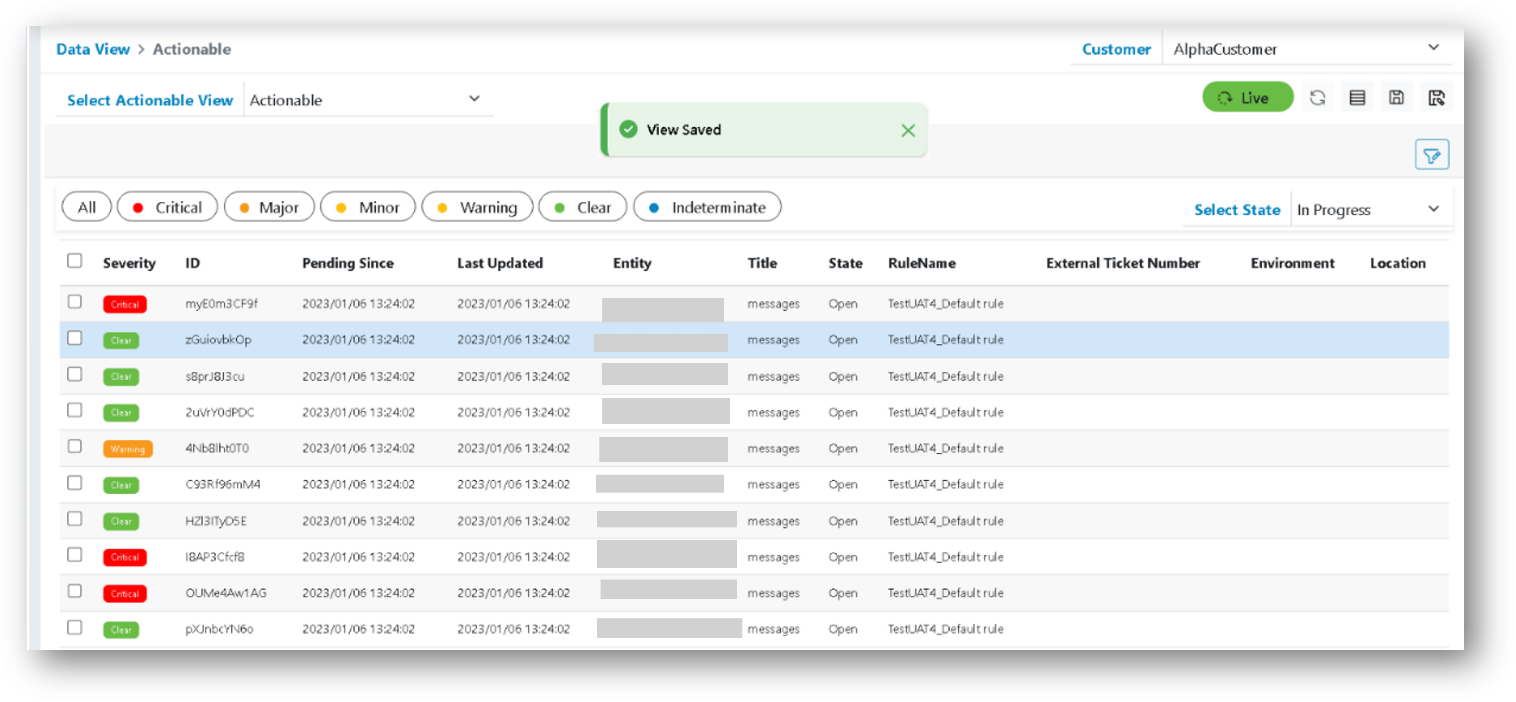Filter by Critical severity

pyautogui.click(x=166, y=207)
